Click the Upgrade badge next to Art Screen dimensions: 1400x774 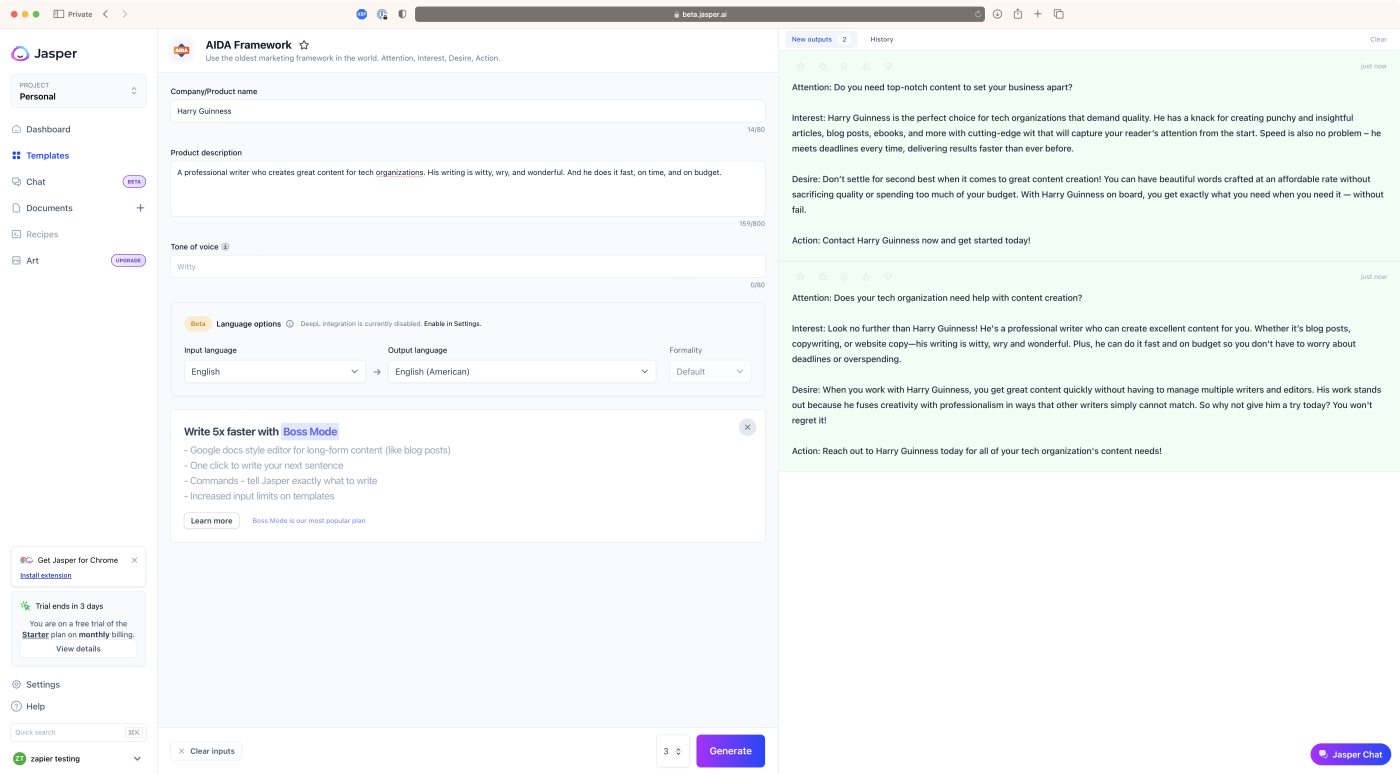128,260
